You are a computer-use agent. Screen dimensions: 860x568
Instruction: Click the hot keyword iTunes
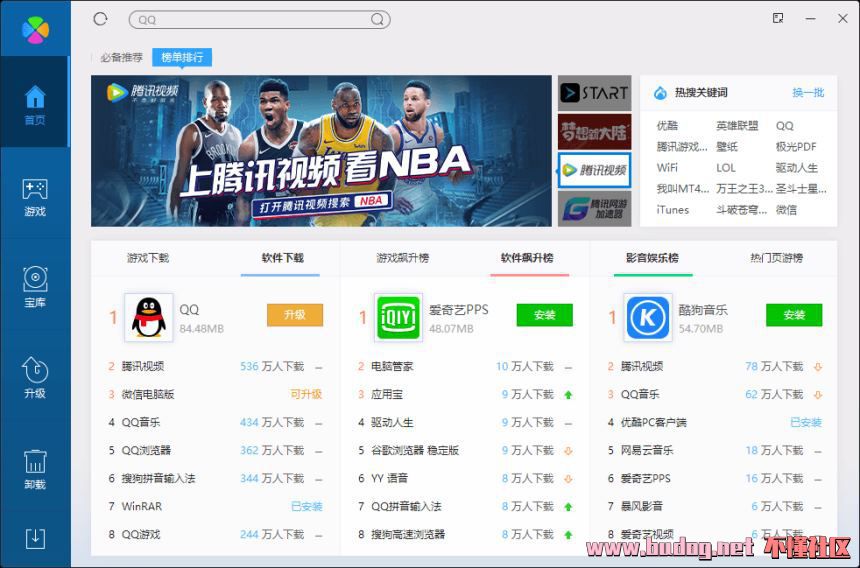(x=672, y=210)
